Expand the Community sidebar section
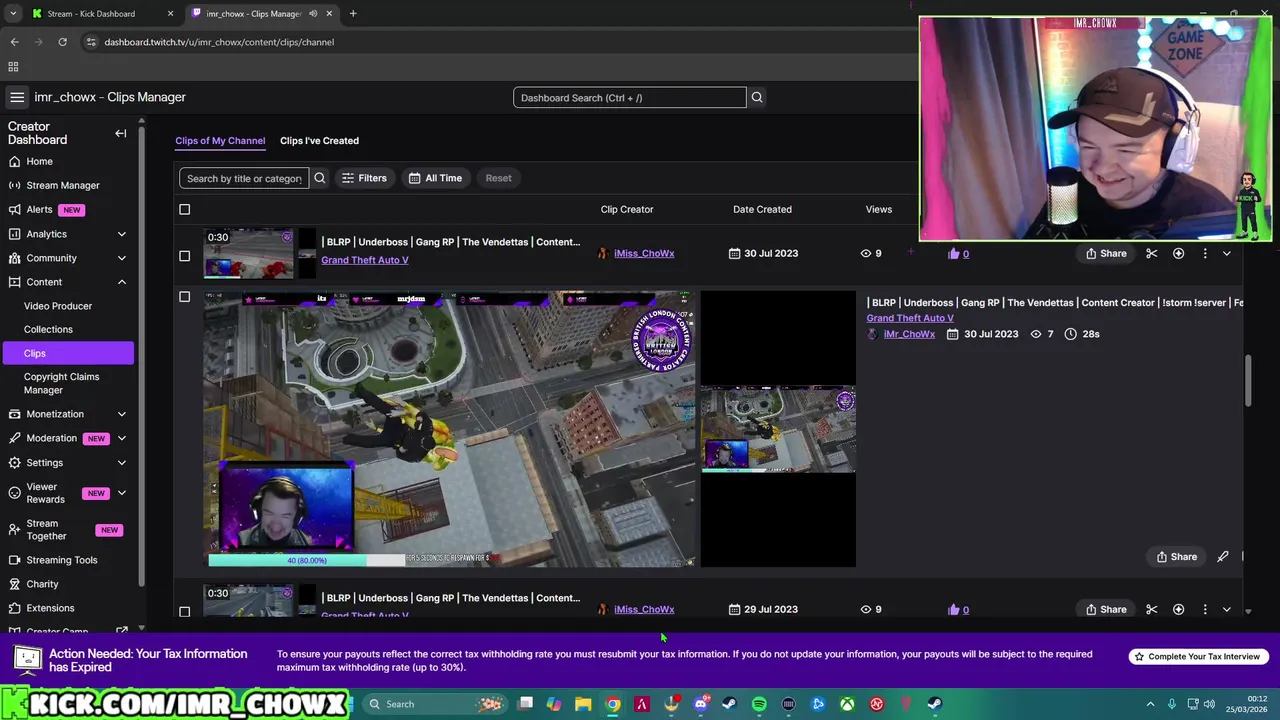The height and width of the screenshot is (720, 1280). (x=121, y=258)
